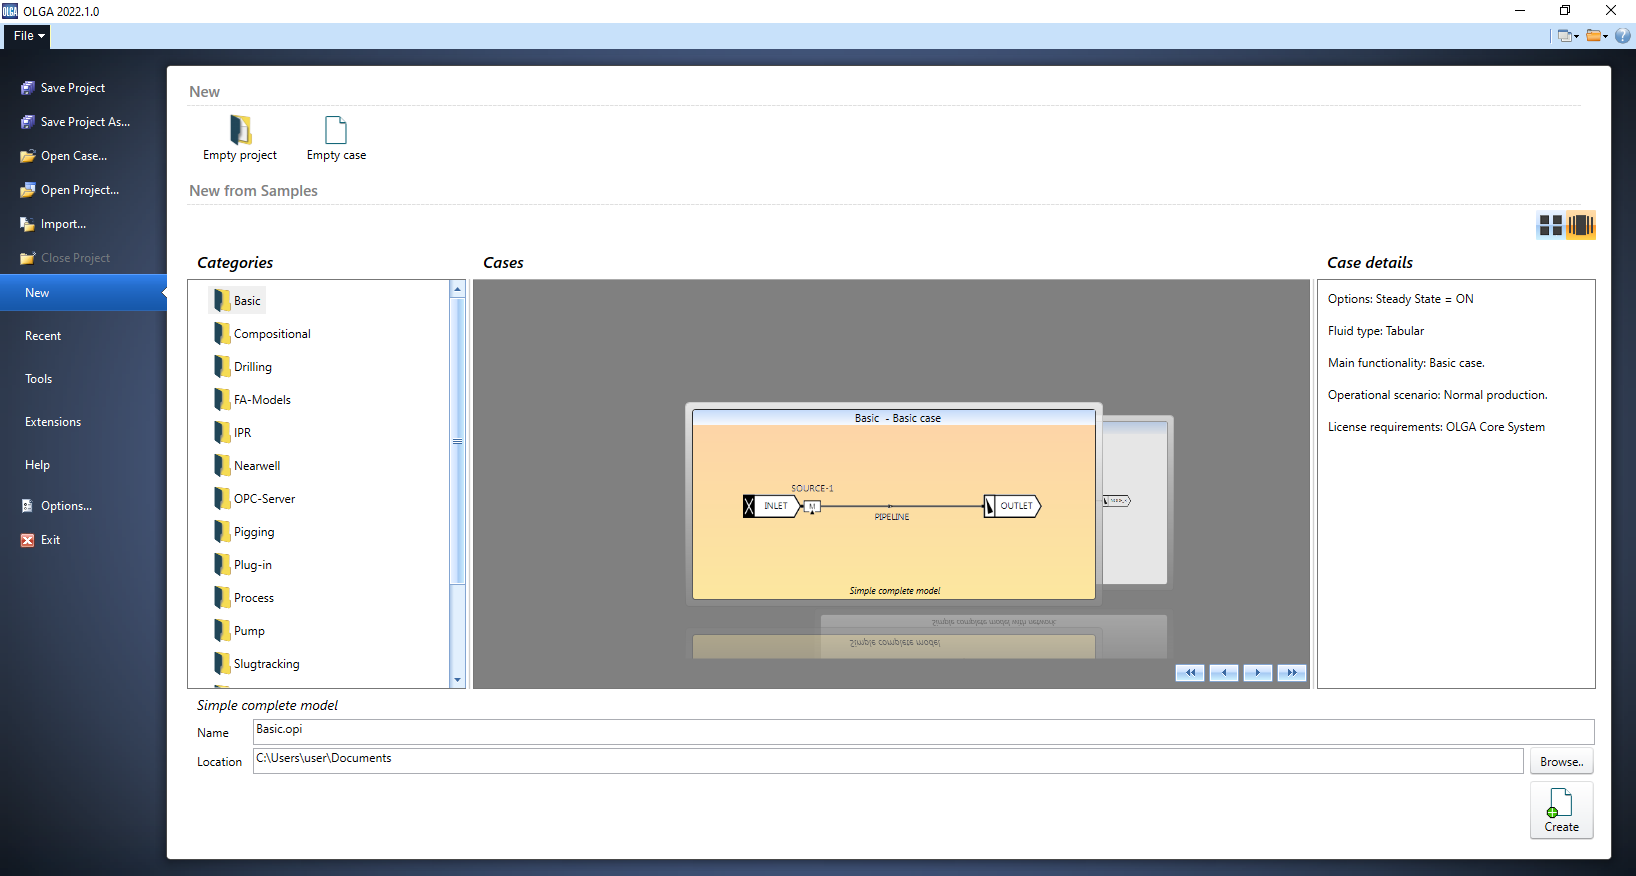The width and height of the screenshot is (1636, 876).
Task: Click the Options document icon
Action: pos(28,506)
